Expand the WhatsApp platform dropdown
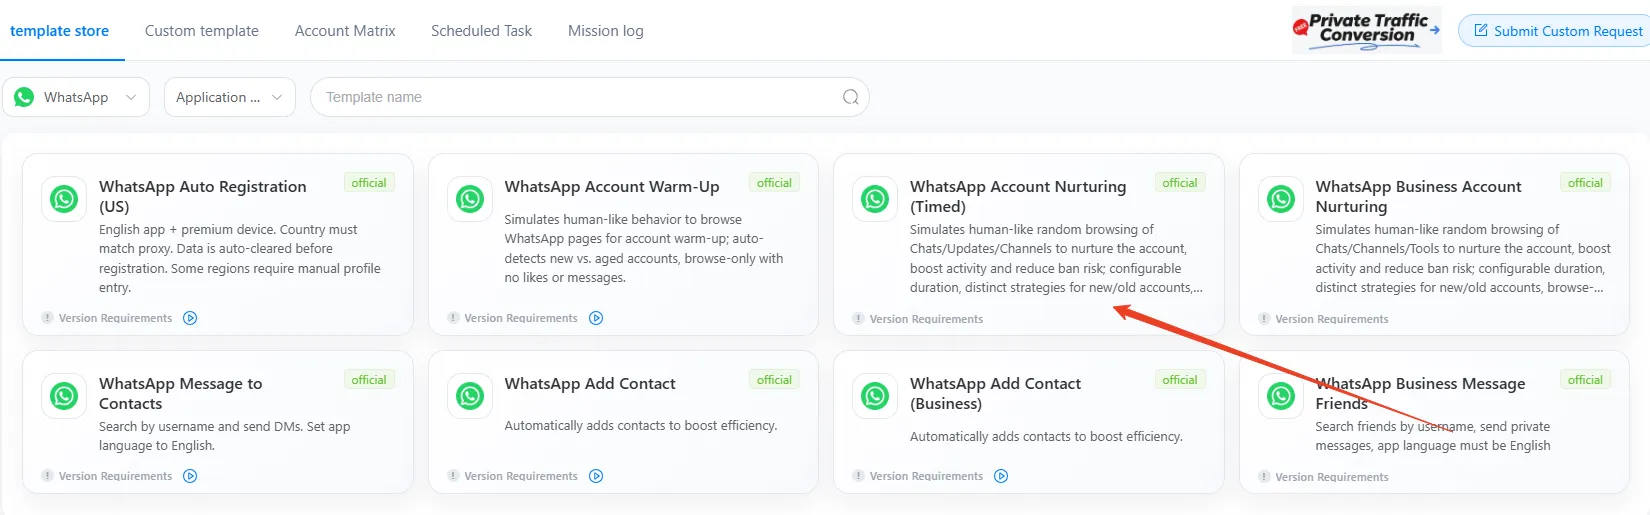The image size is (1650, 515). 76,97
